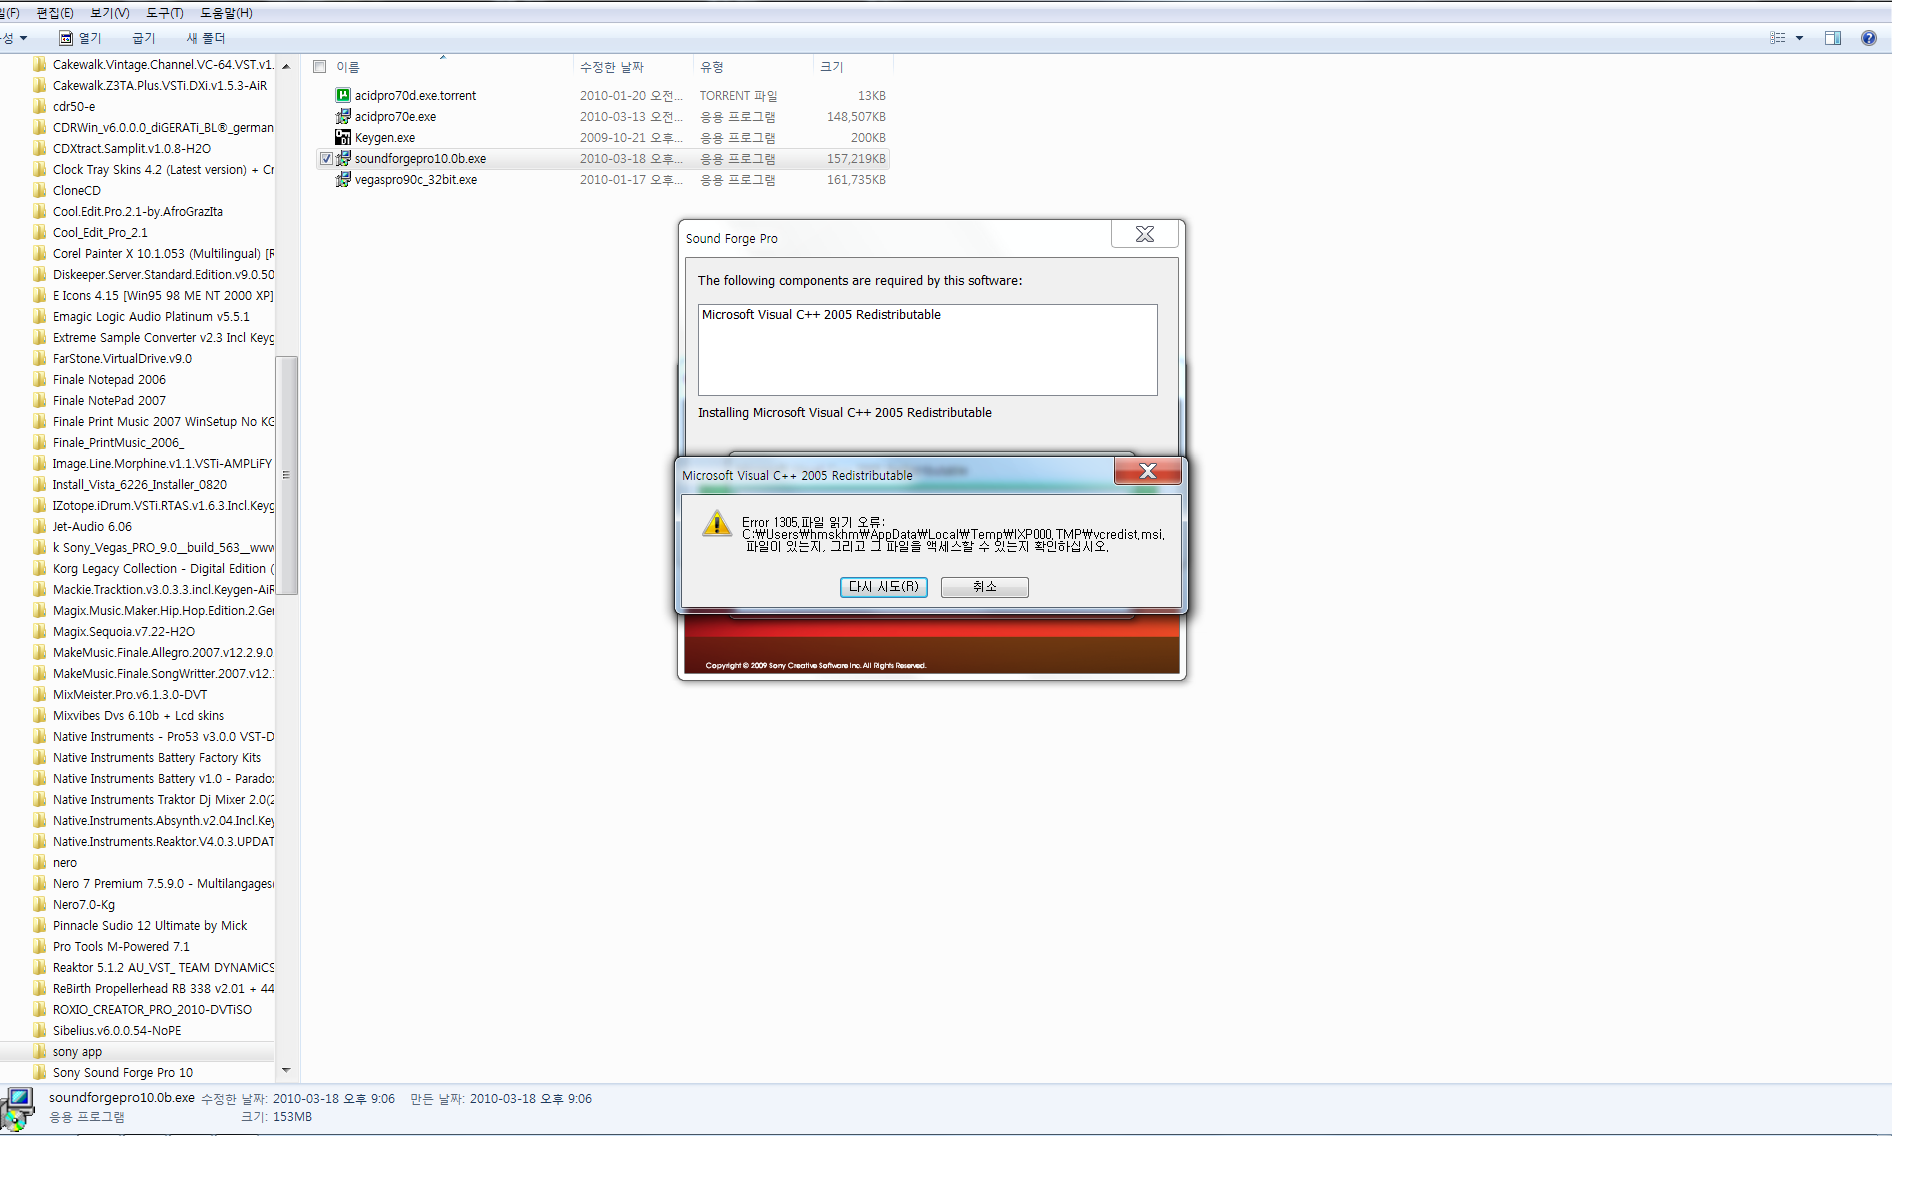The width and height of the screenshot is (1920, 1200).
Task: Click the FarStone.VirtualDrive.v9.0 folder icon
Action: 40,358
